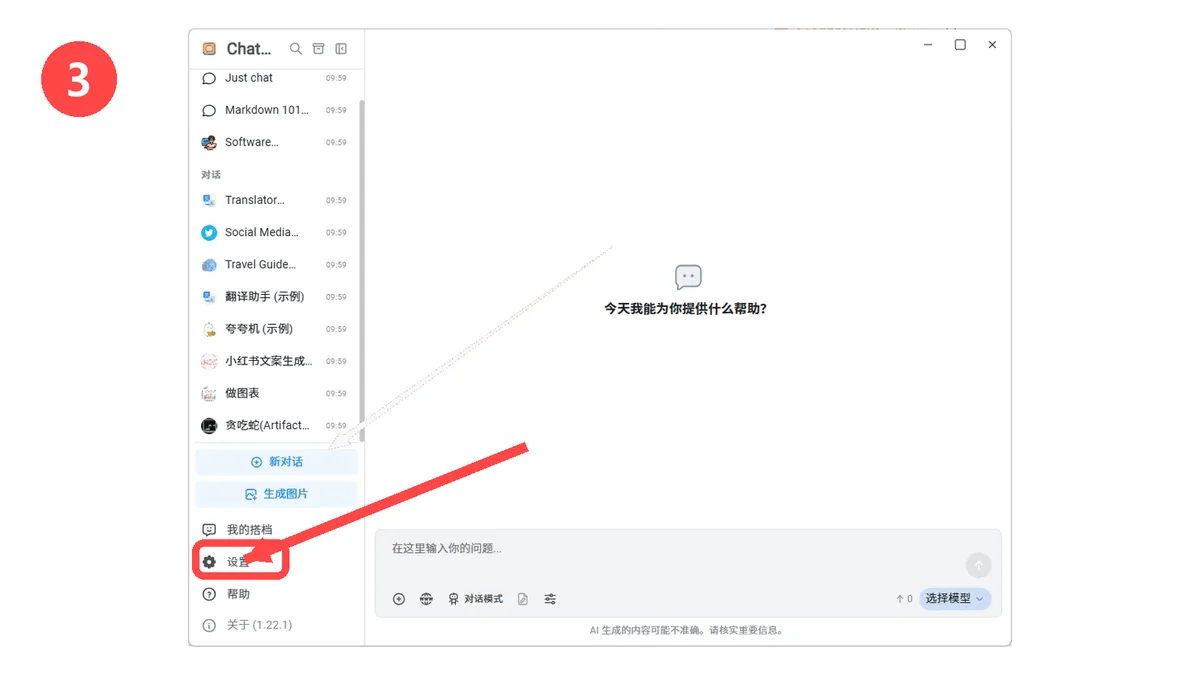Image resolution: width=1200 pixels, height=675 pixels.
Task: Click the Social Media Twitter avatar
Action: click(x=209, y=232)
